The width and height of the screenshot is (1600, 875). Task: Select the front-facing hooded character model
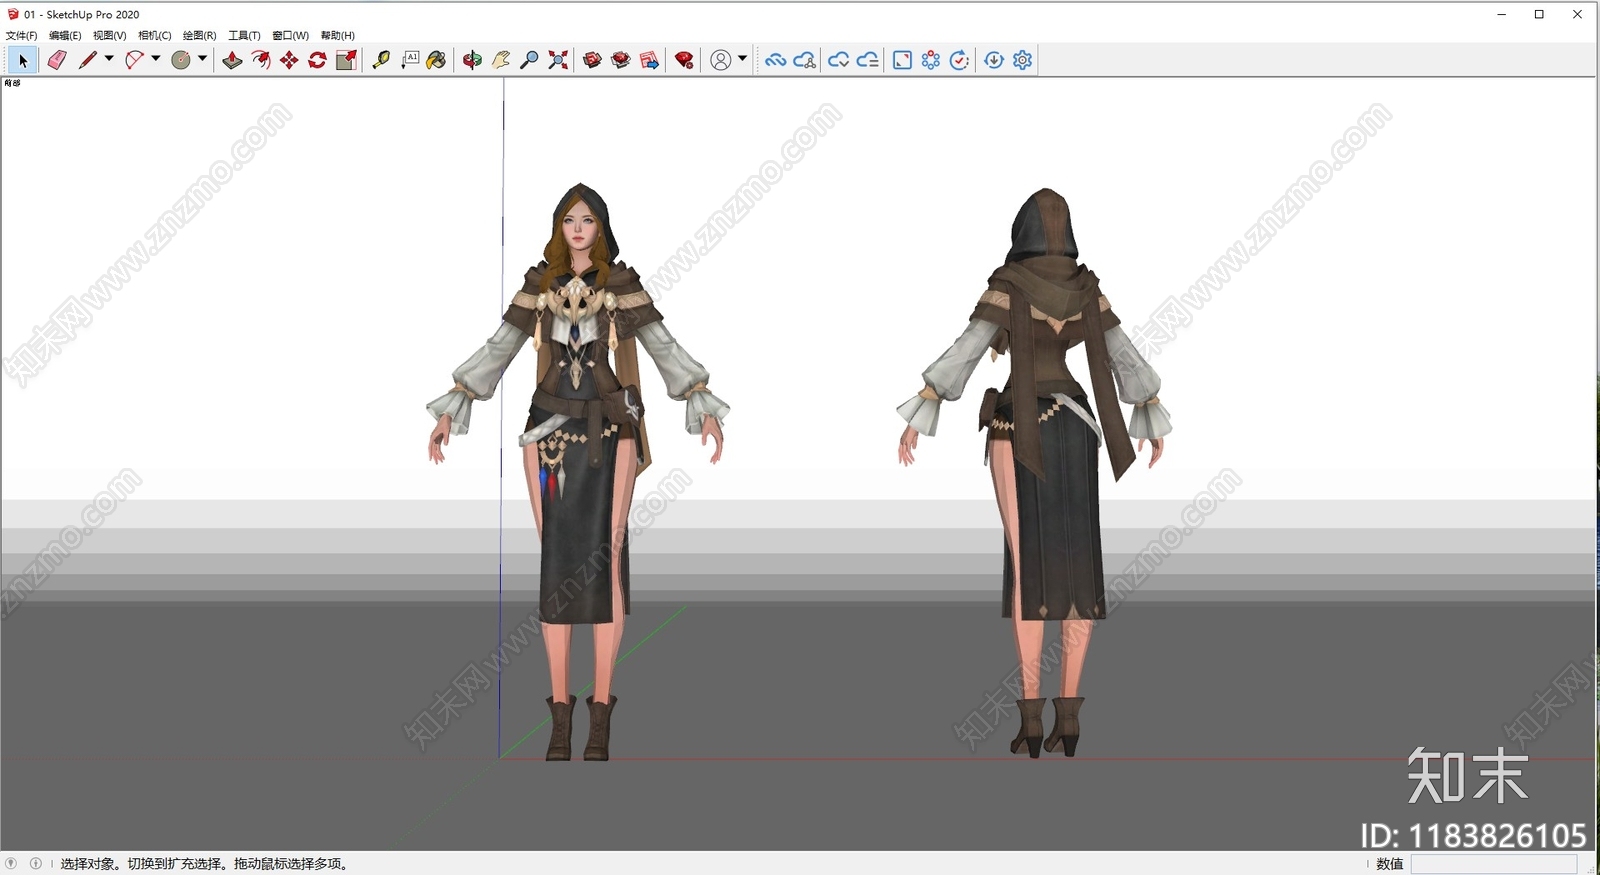(578, 471)
